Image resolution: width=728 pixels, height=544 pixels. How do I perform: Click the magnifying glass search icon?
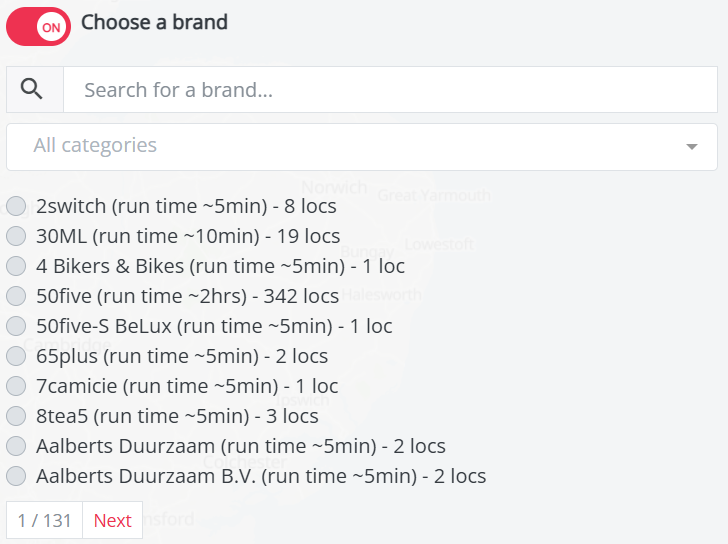tap(32, 90)
